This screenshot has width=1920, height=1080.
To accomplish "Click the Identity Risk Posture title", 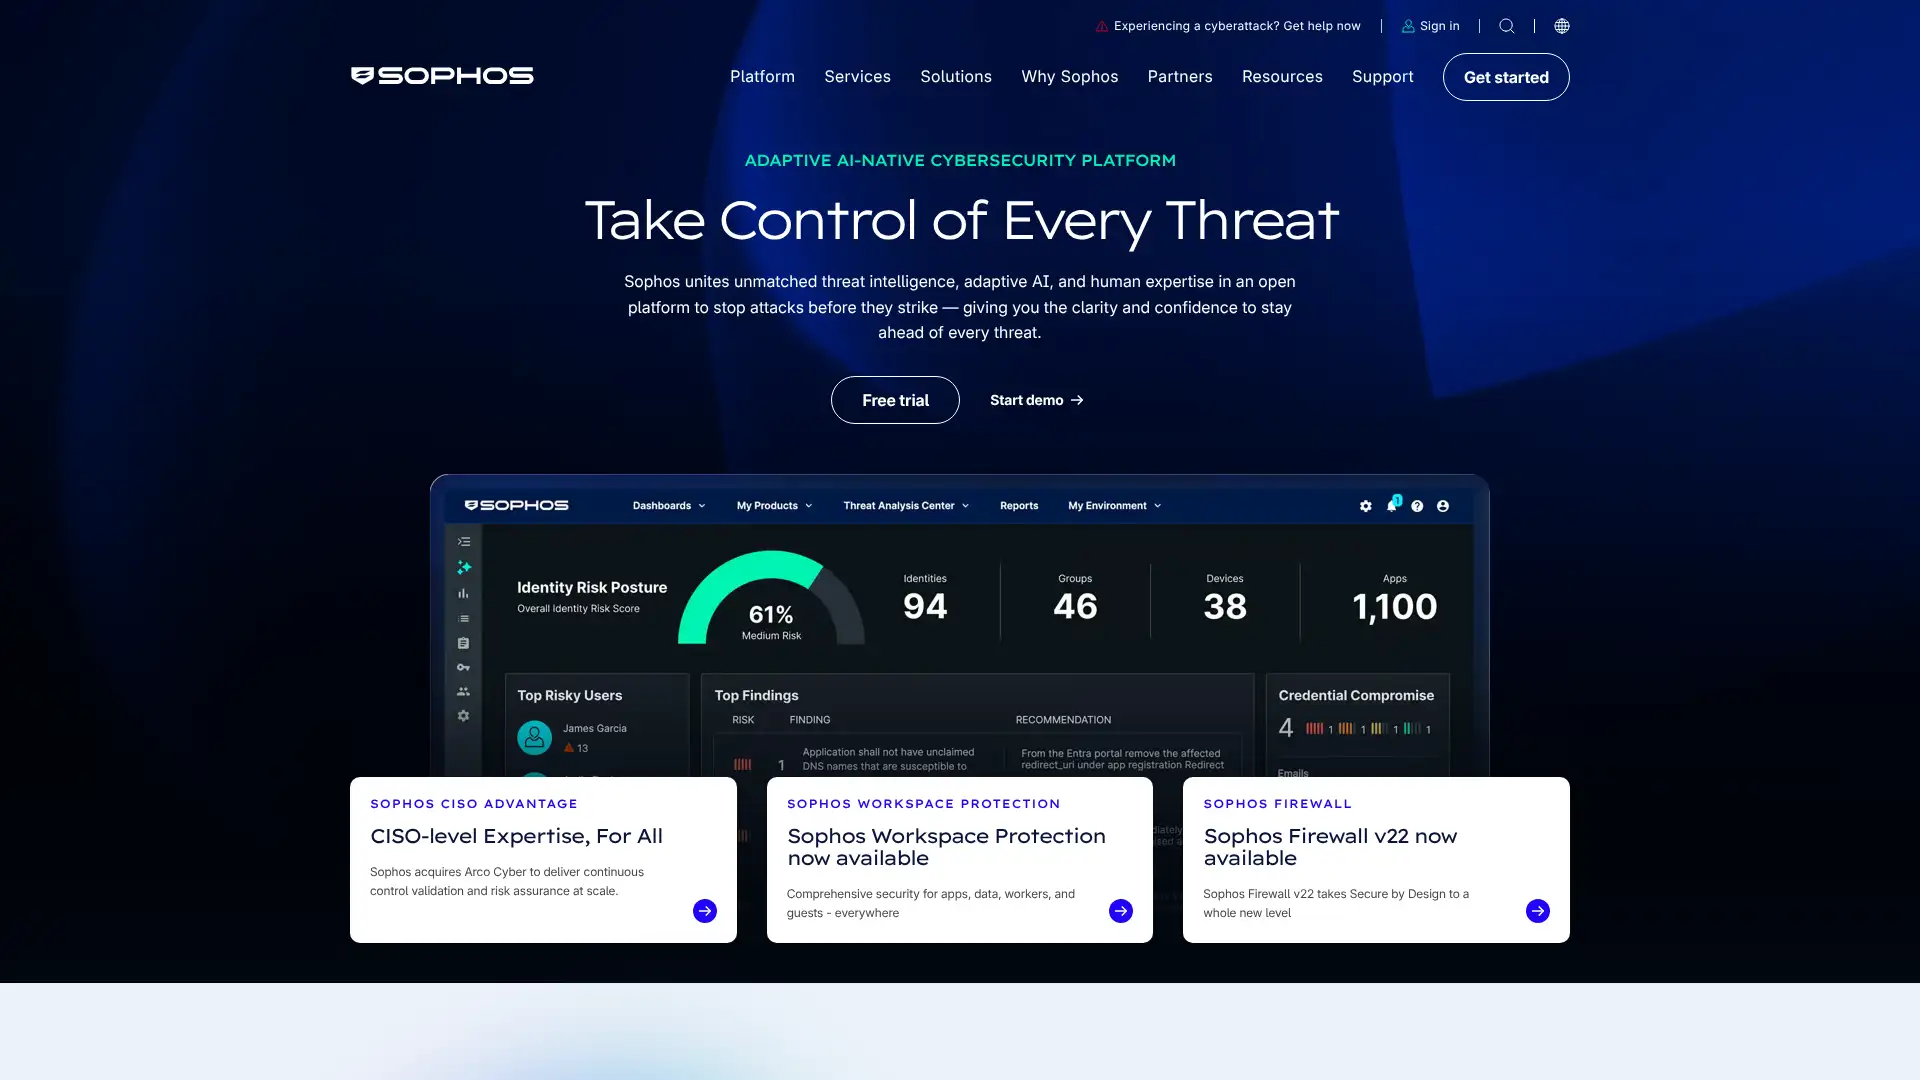I will (x=592, y=588).
